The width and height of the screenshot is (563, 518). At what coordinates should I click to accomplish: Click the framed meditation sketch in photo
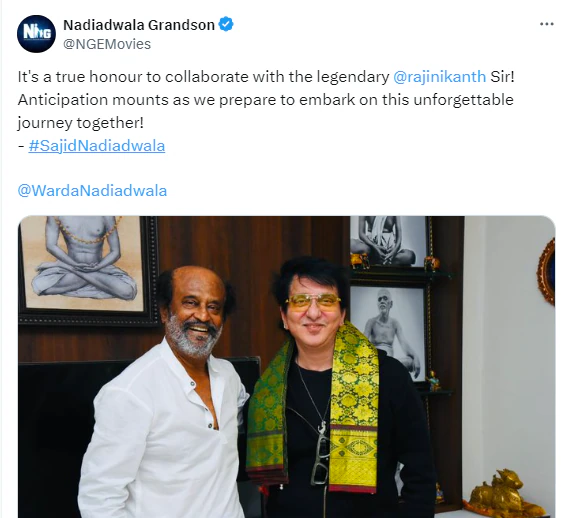(88, 269)
